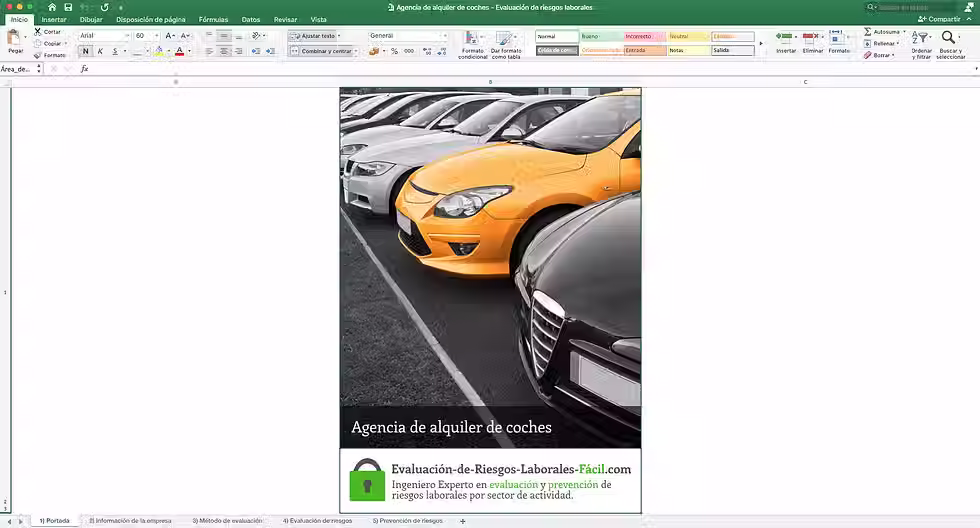
Task: Align text to the top
Action: (209, 36)
